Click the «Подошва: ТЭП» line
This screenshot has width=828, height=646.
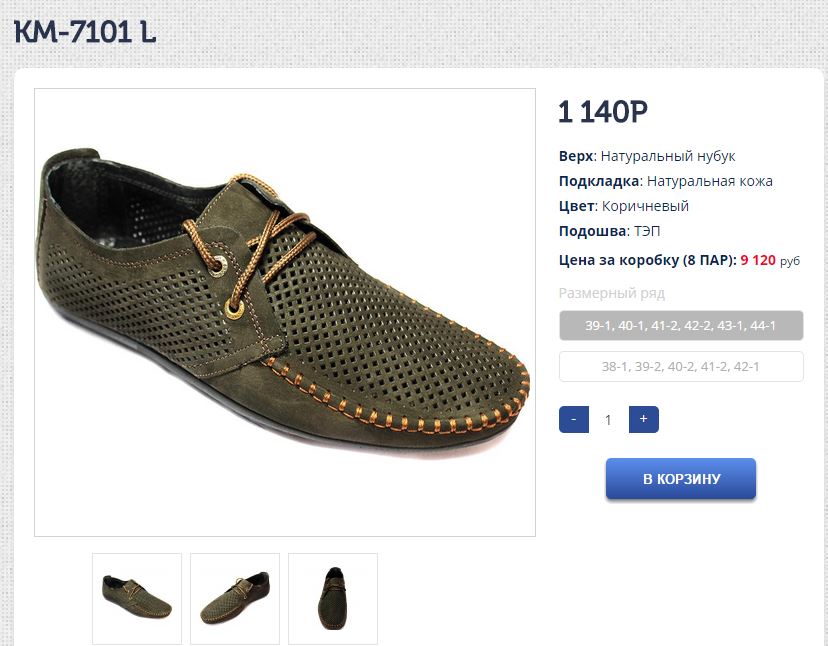tap(610, 231)
